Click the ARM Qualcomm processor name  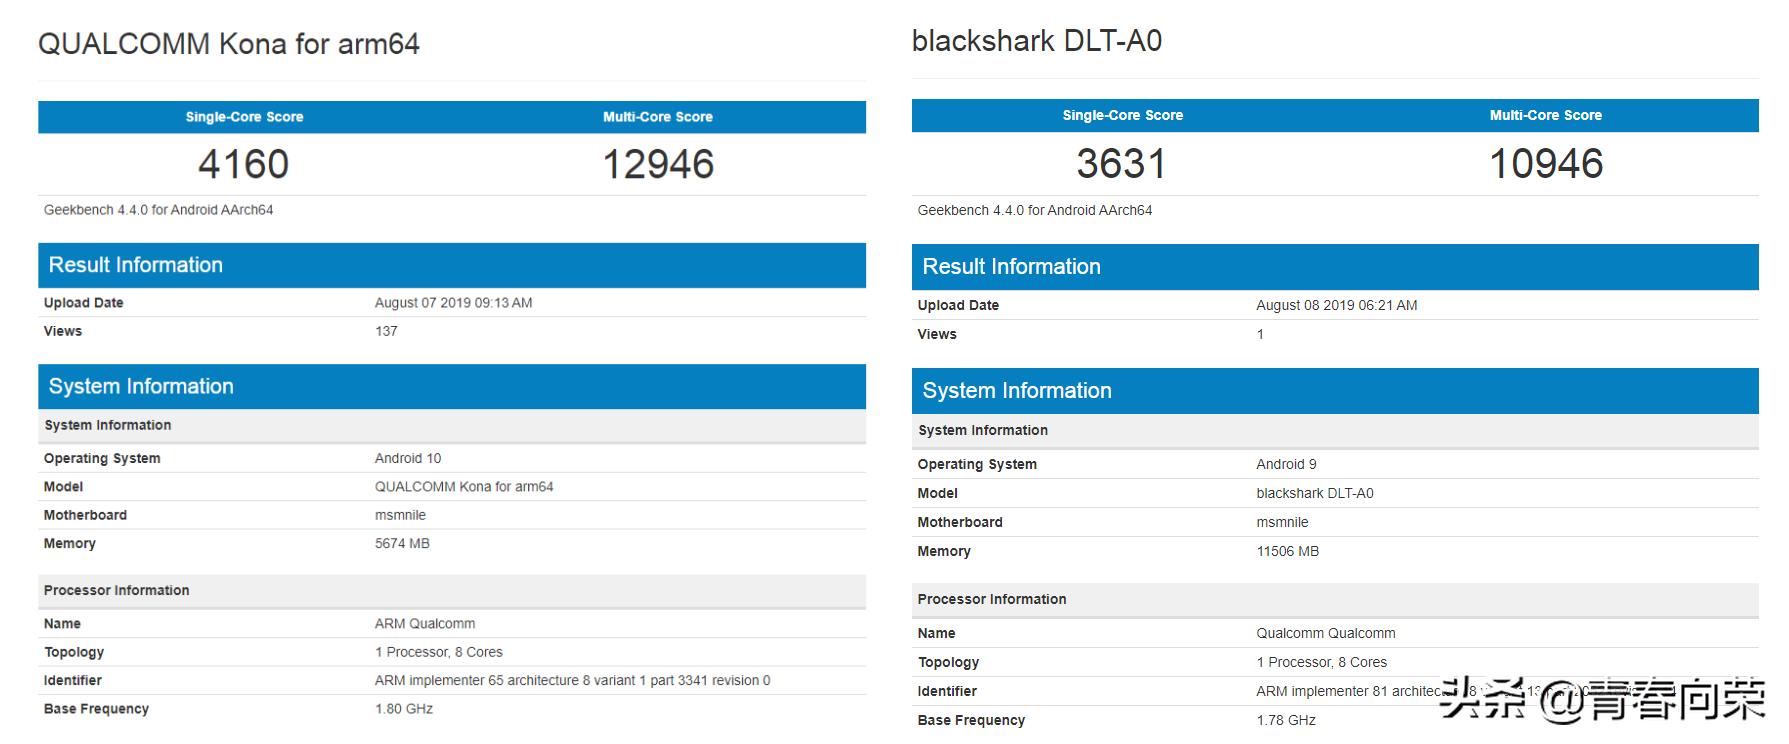[x=425, y=623]
